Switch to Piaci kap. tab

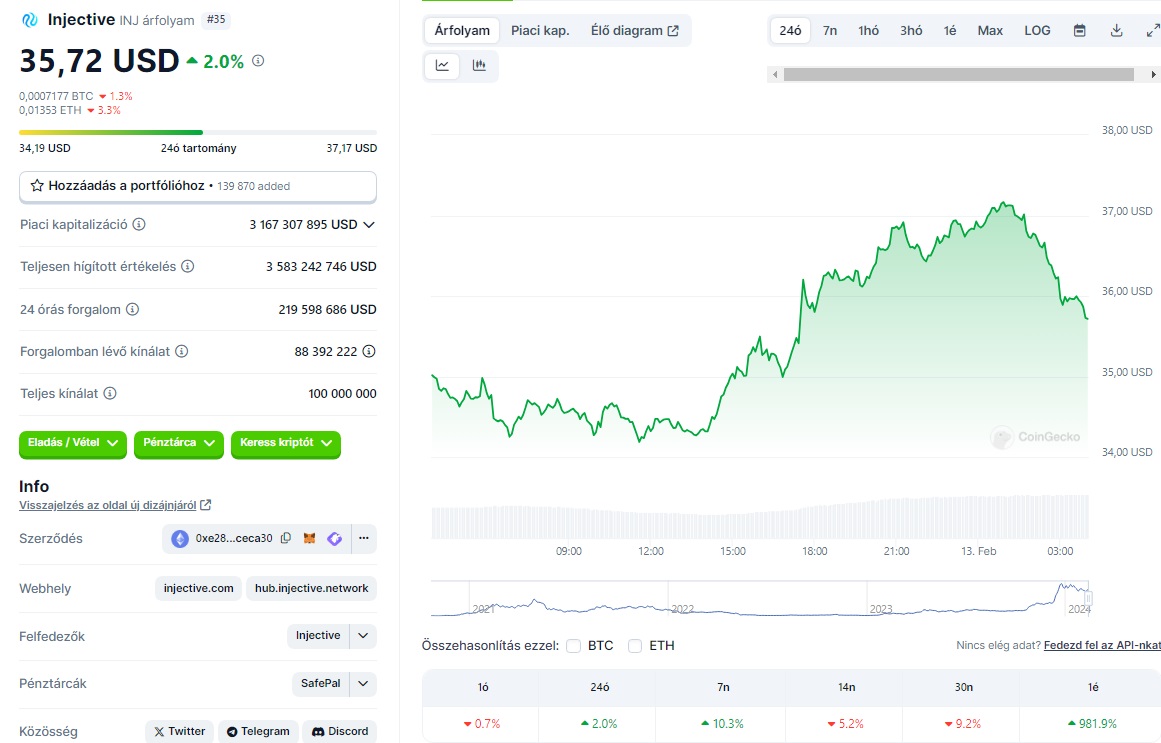coord(540,30)
